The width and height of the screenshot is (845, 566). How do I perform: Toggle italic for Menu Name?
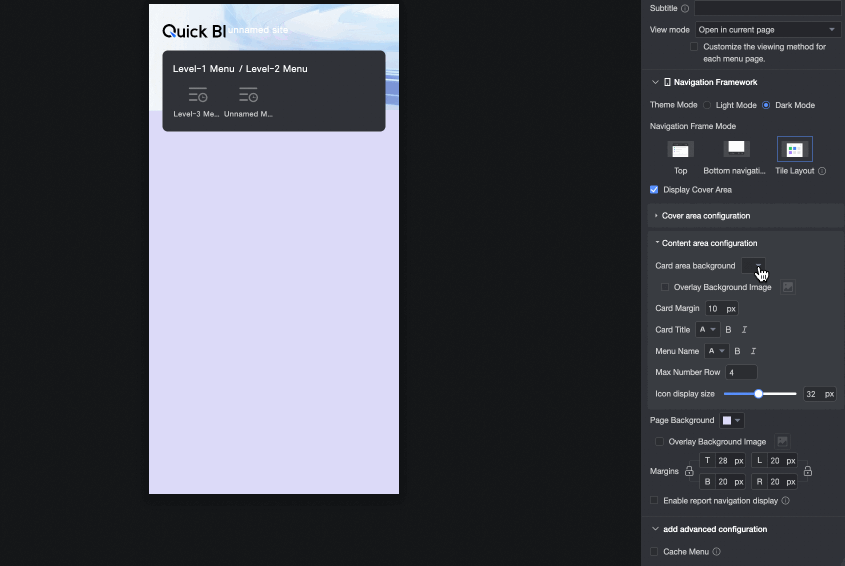click(x=753, y=351)
